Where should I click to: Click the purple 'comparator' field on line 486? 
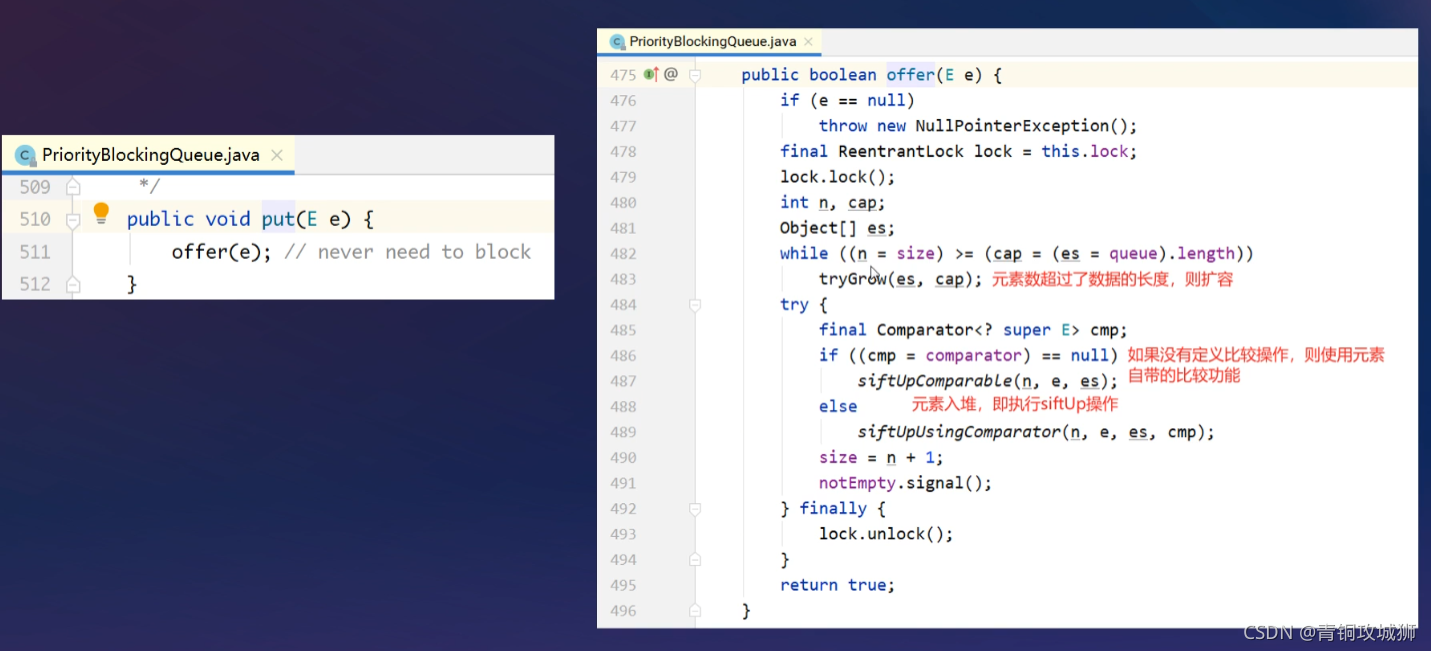(974, 356)
